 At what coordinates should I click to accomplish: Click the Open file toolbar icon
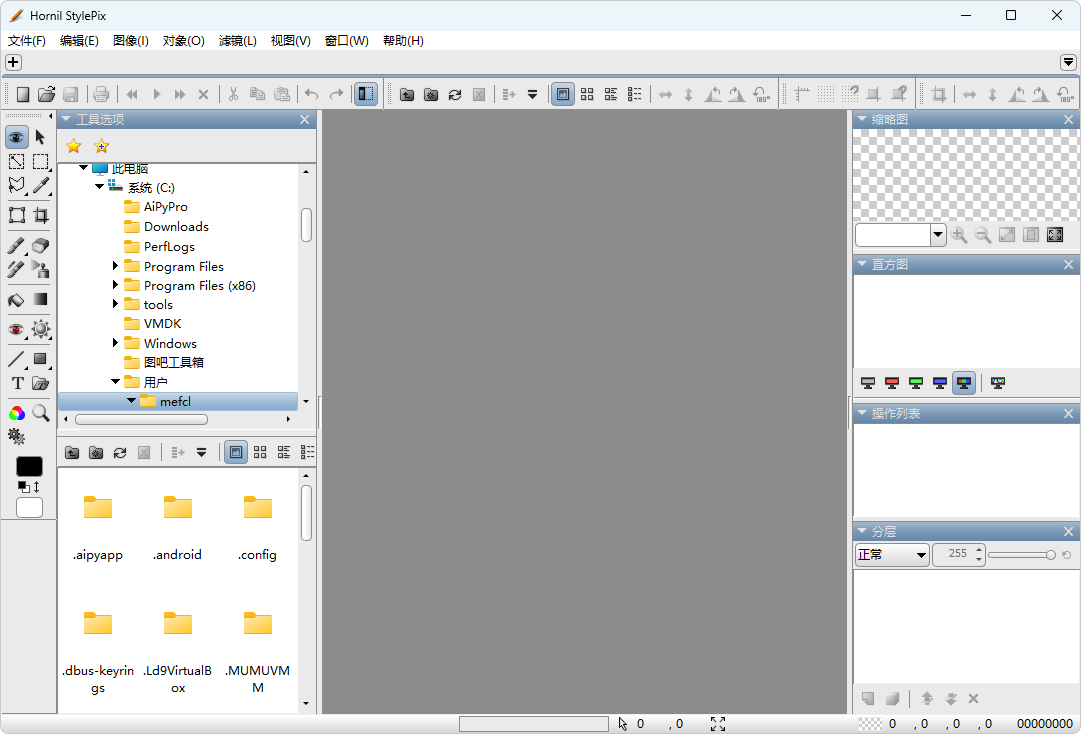click(46, 94)
